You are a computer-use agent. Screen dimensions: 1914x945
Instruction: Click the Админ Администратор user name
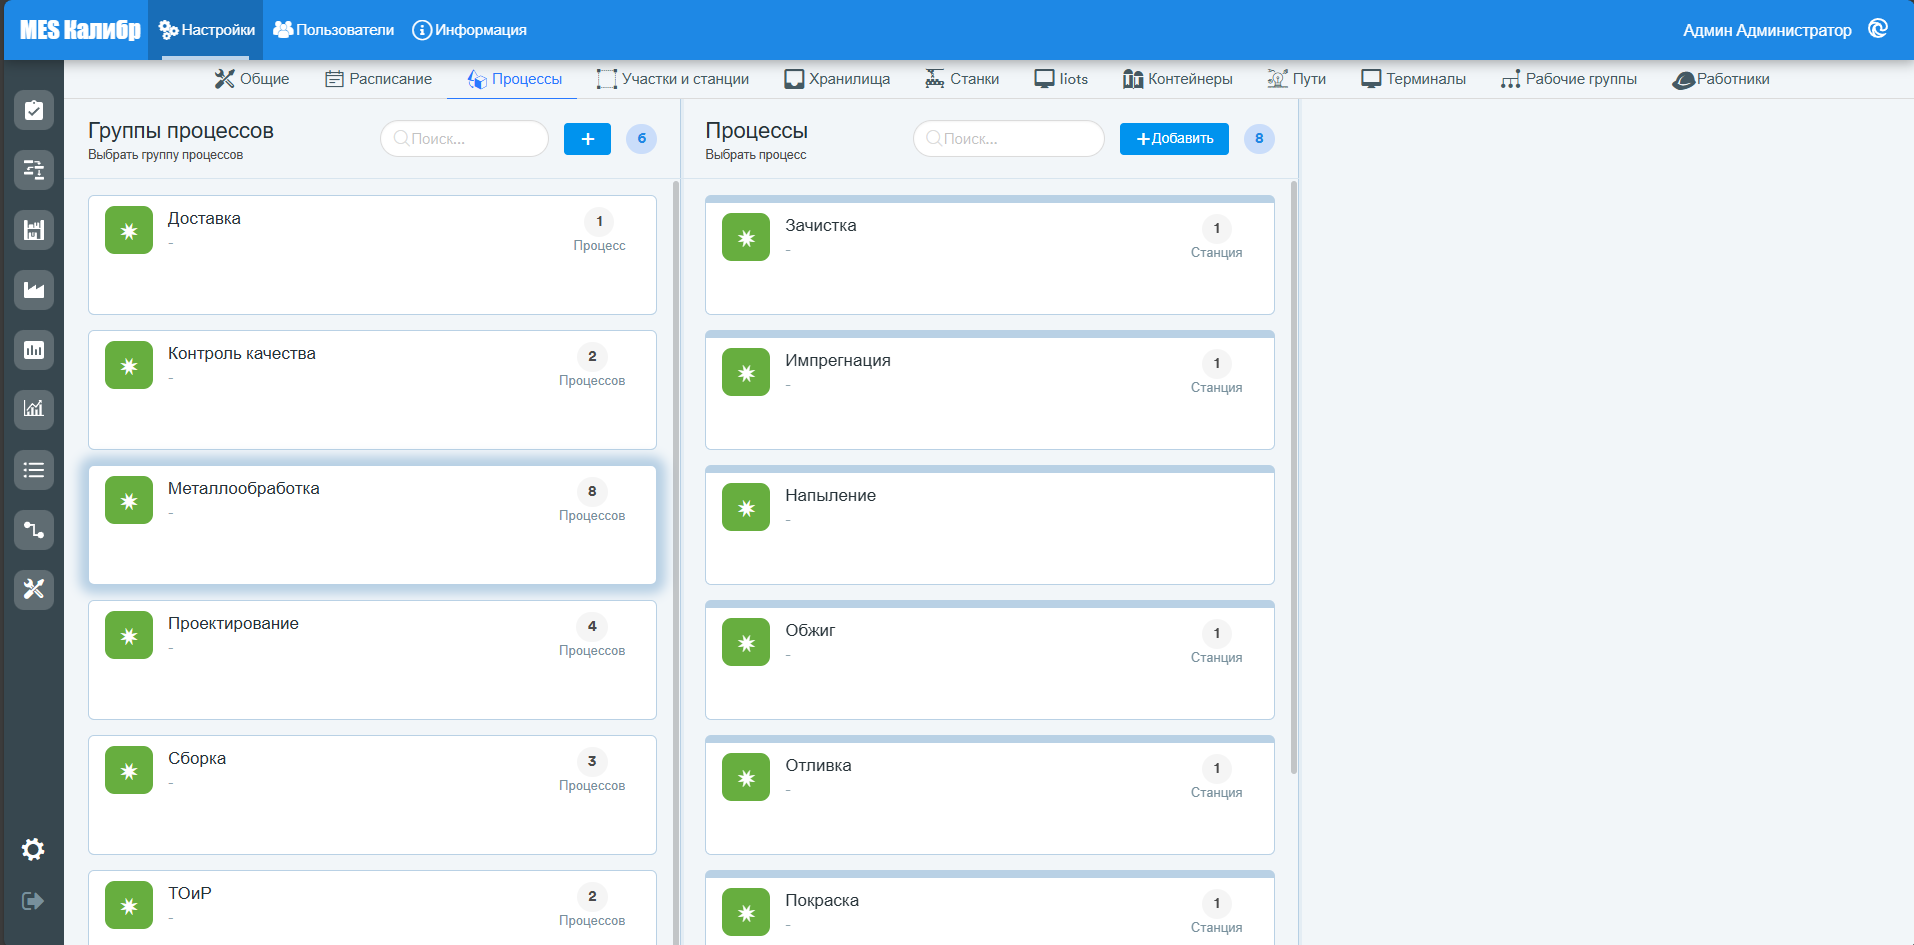[1766, 30]
